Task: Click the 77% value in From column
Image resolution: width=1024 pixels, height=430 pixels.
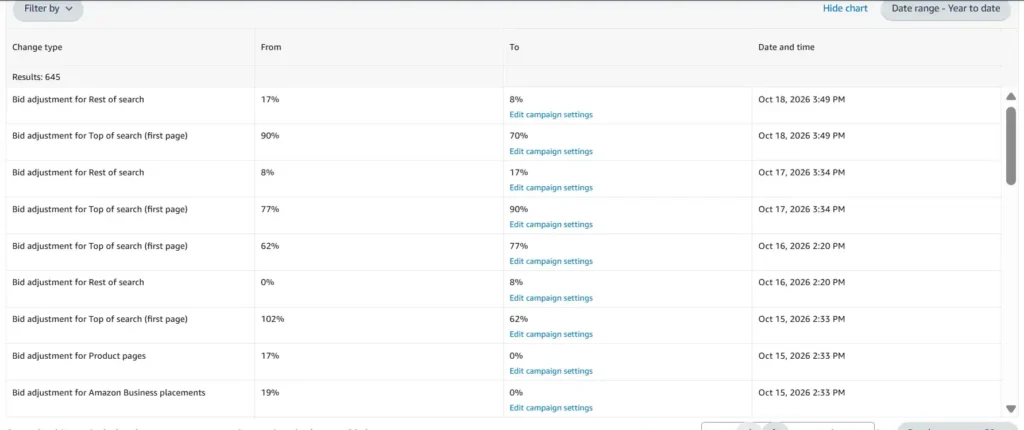Action: click(270, 209)
